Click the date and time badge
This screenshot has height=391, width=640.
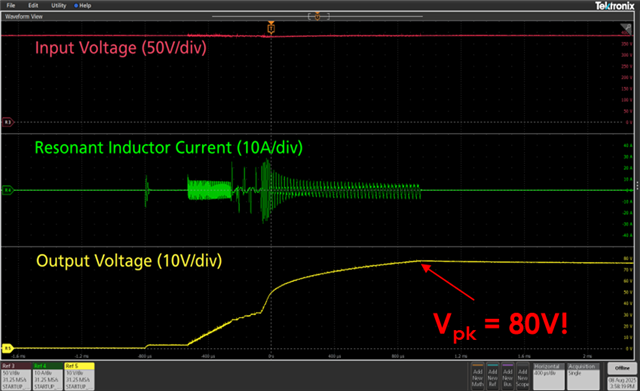622,383
